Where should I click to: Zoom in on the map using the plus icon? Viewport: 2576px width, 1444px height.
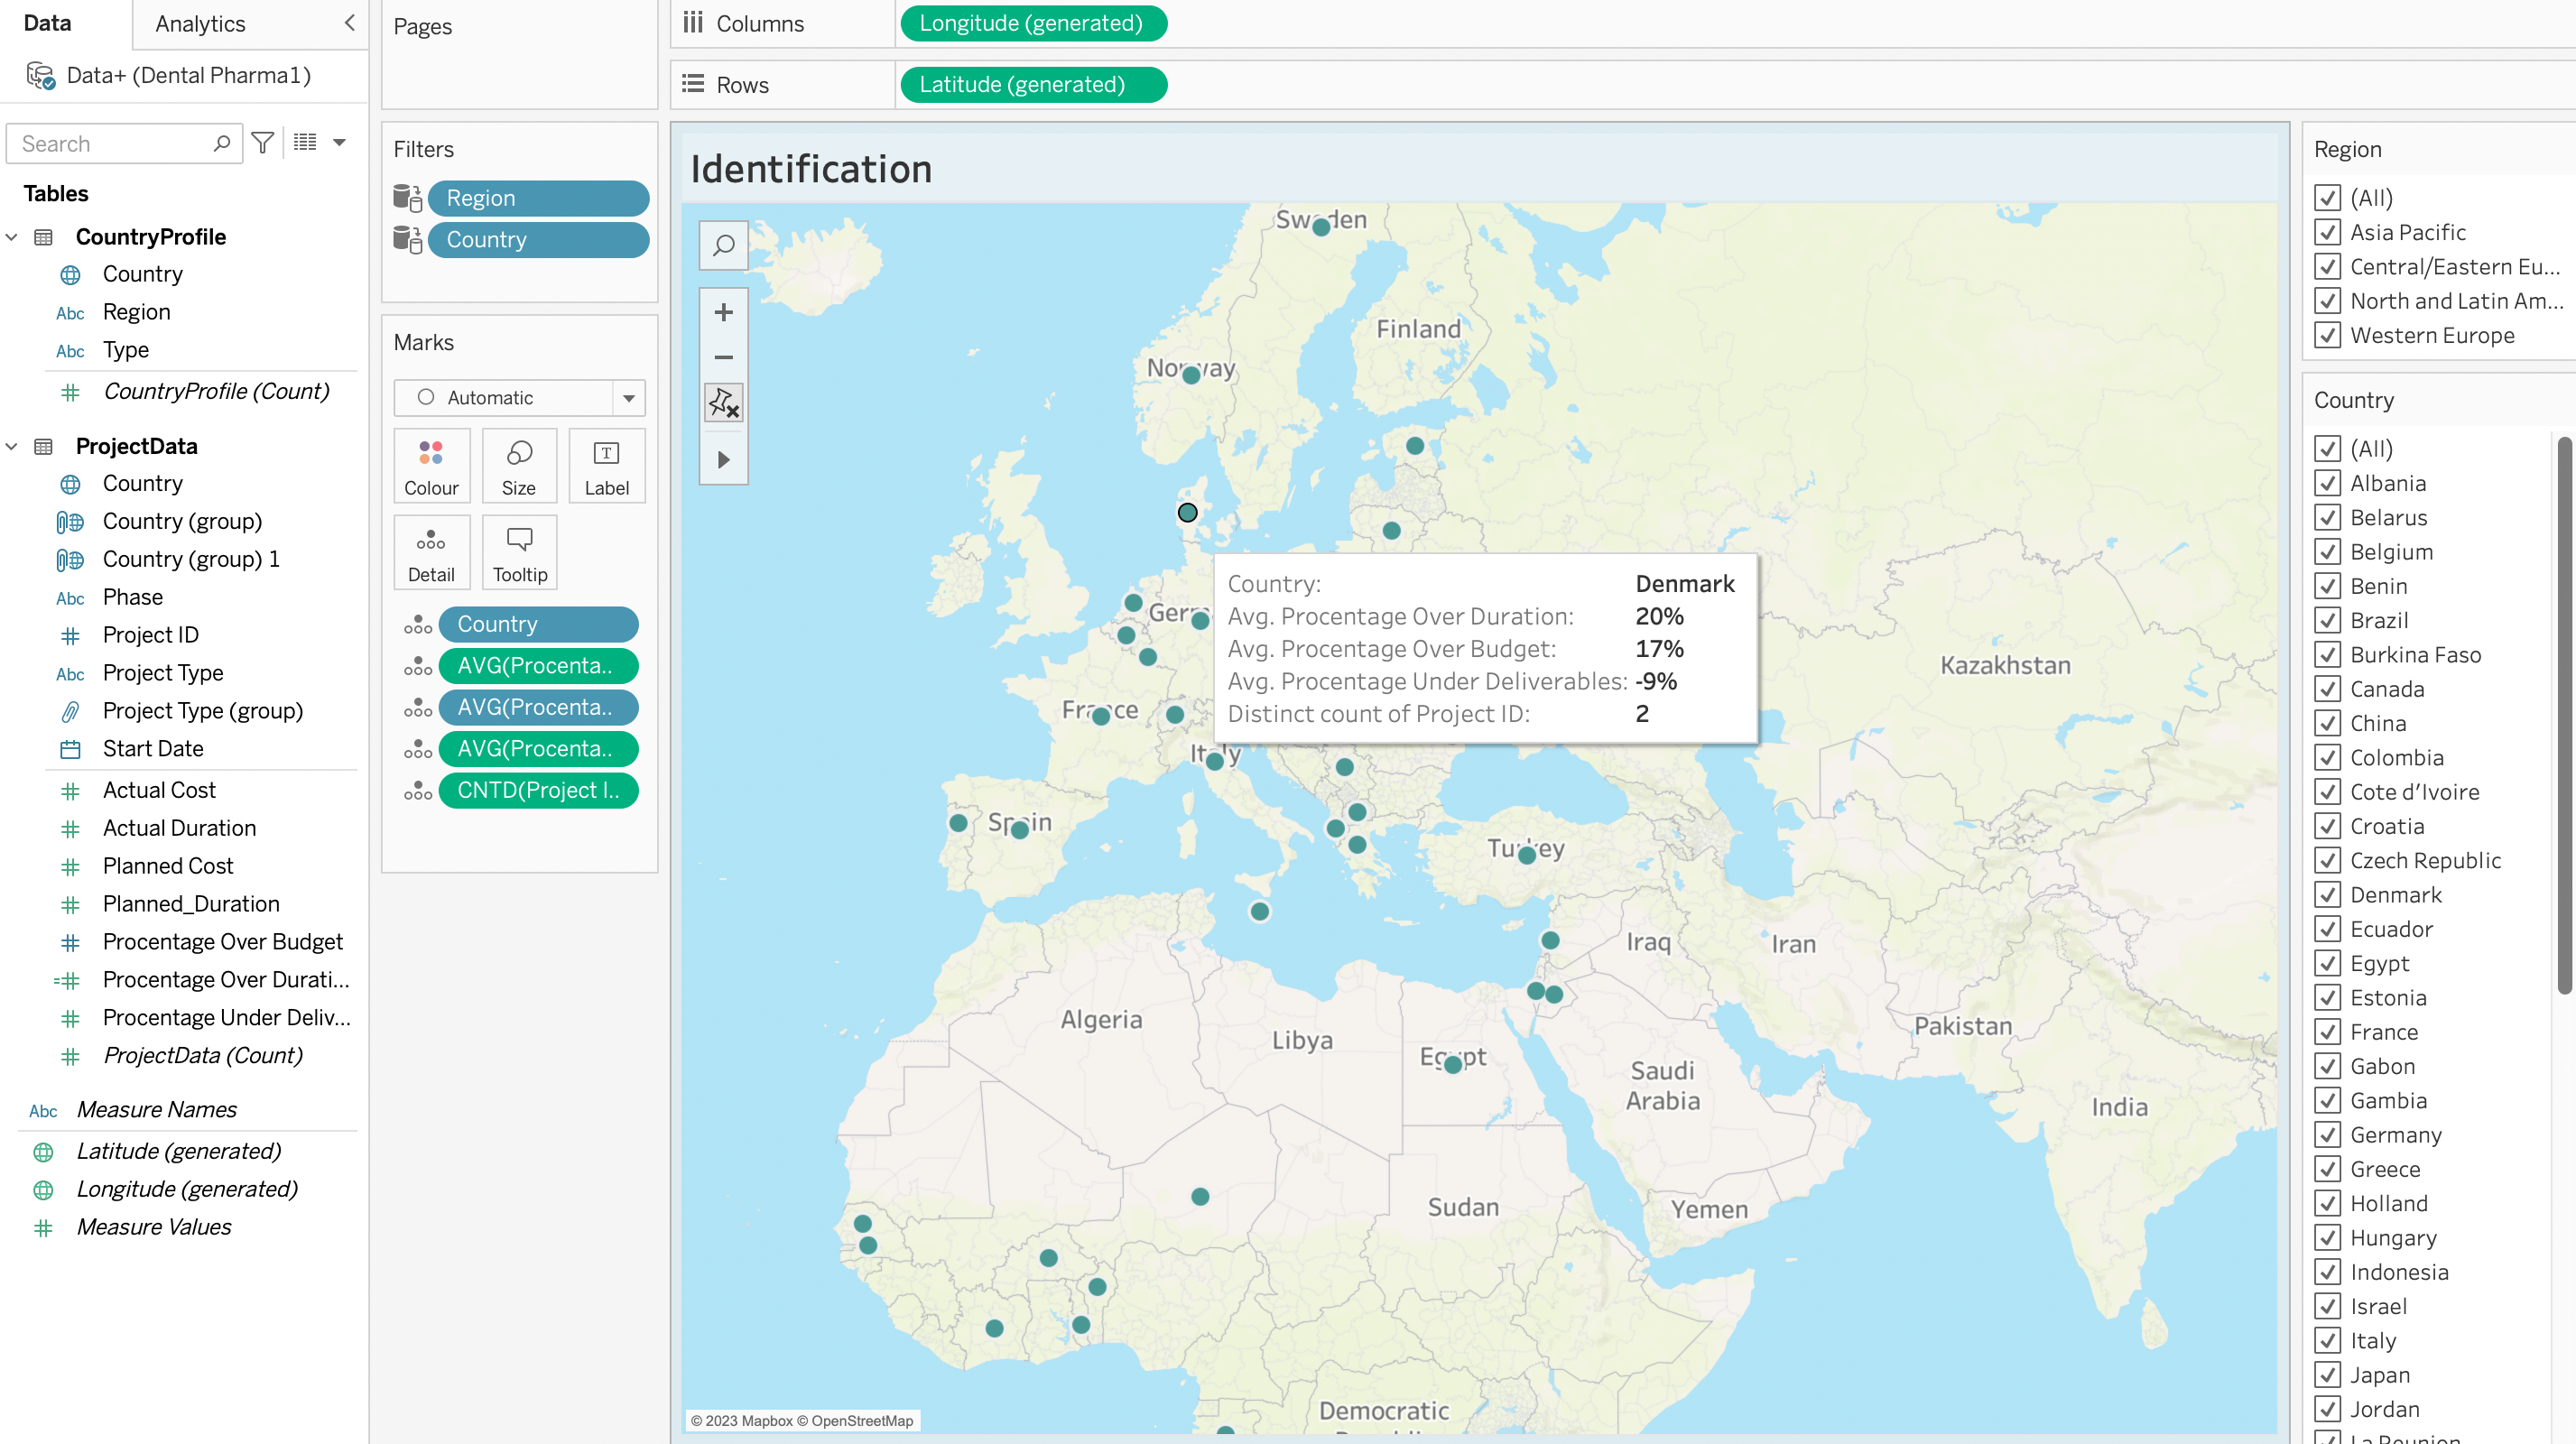[x=723, y=312]
